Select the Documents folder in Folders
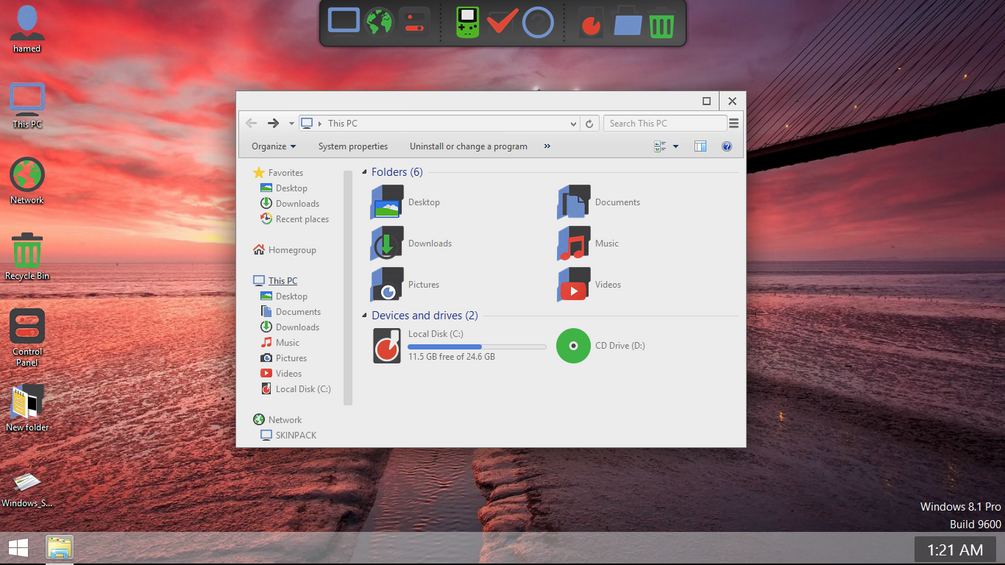The height and width of the screenshot is (565, 1005). click(x=599, y=202)
